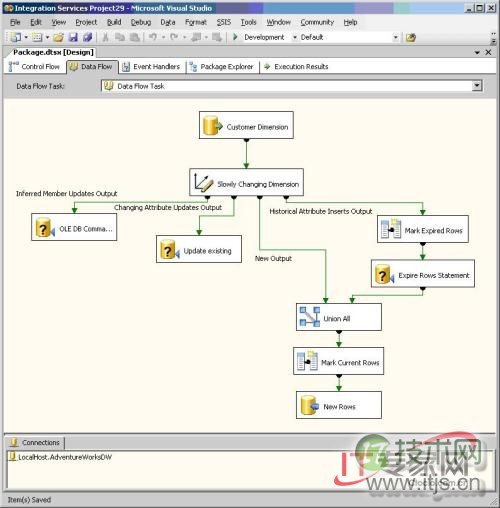Select the Expire Rows Statement component
The height and width of the screenshot is (508, 500).
[423, 274]
